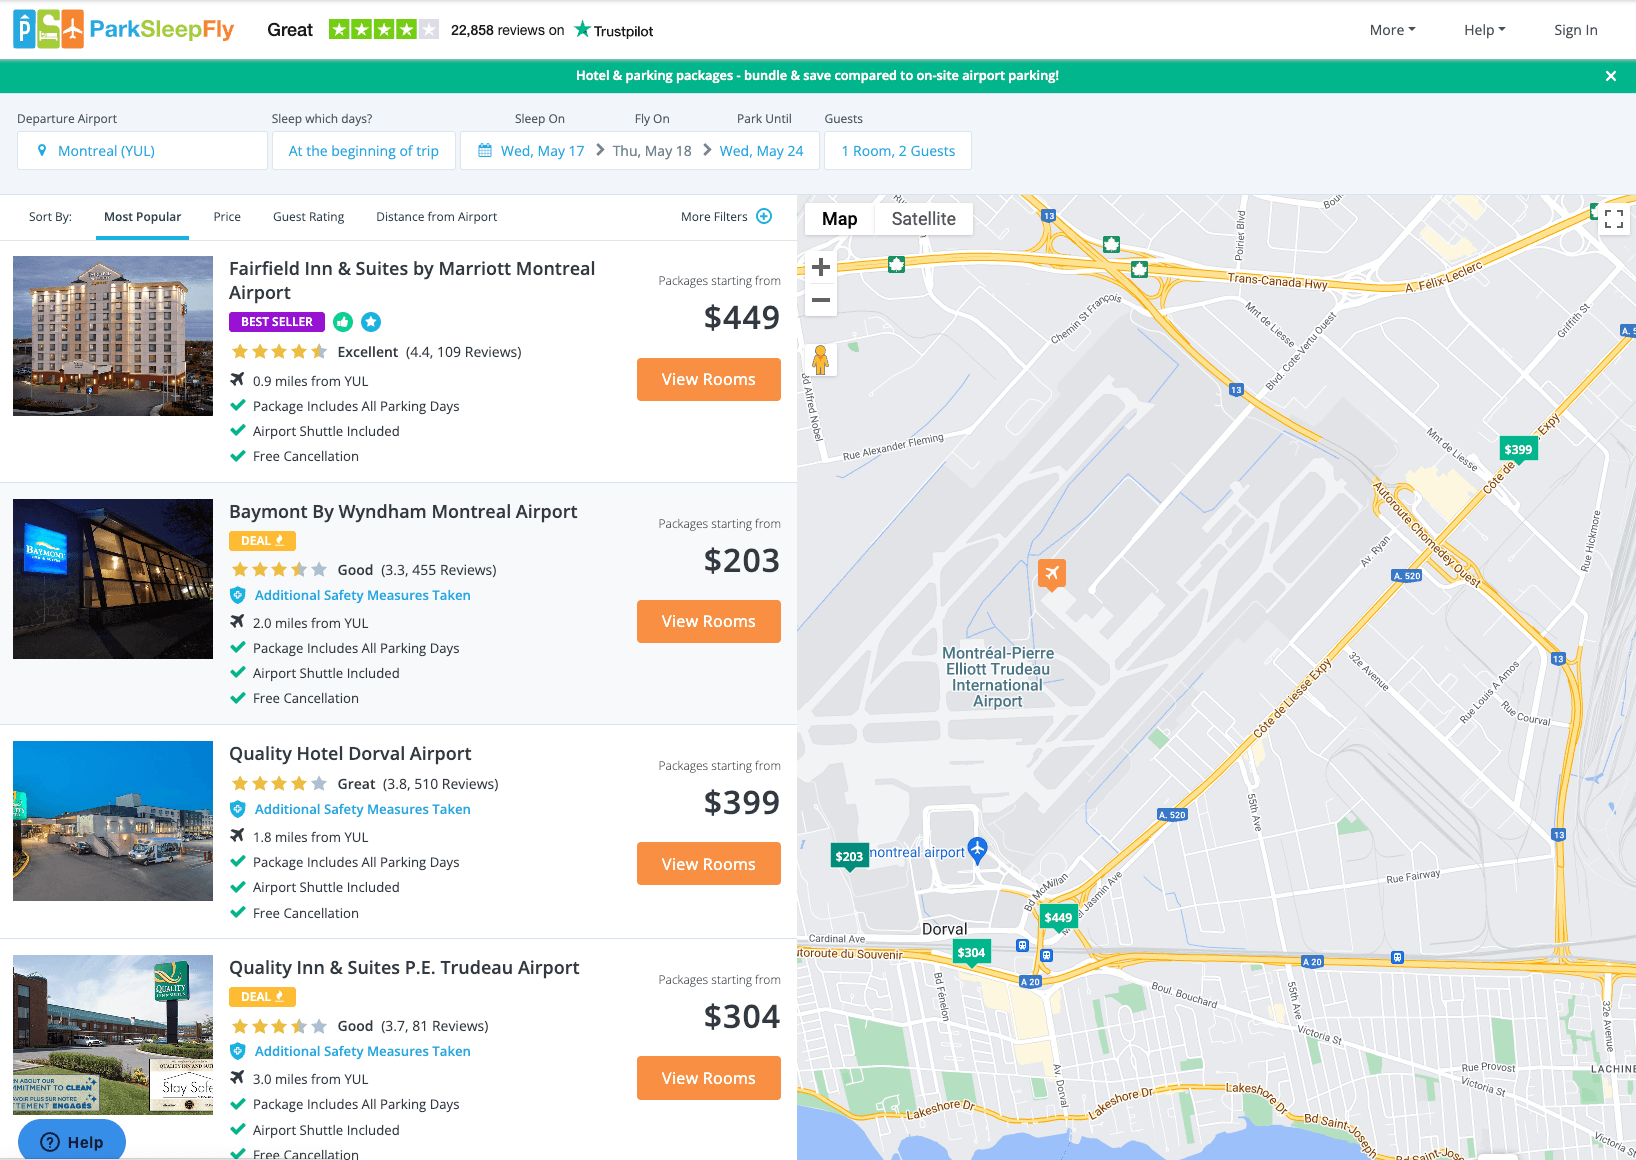
Task: Open Quality Hotel Dorval Airport title
Action: tap(350, 754)
